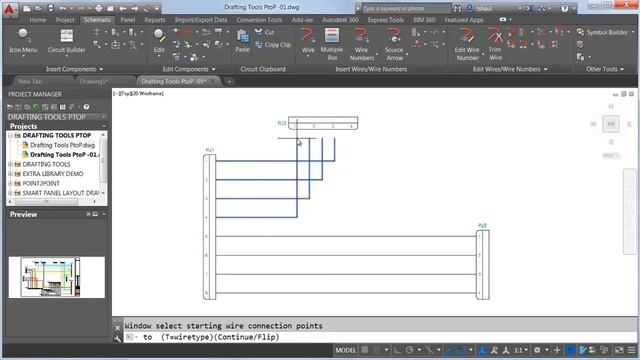
Task: Click the Help question mark icon
Action: coord(564,8)
